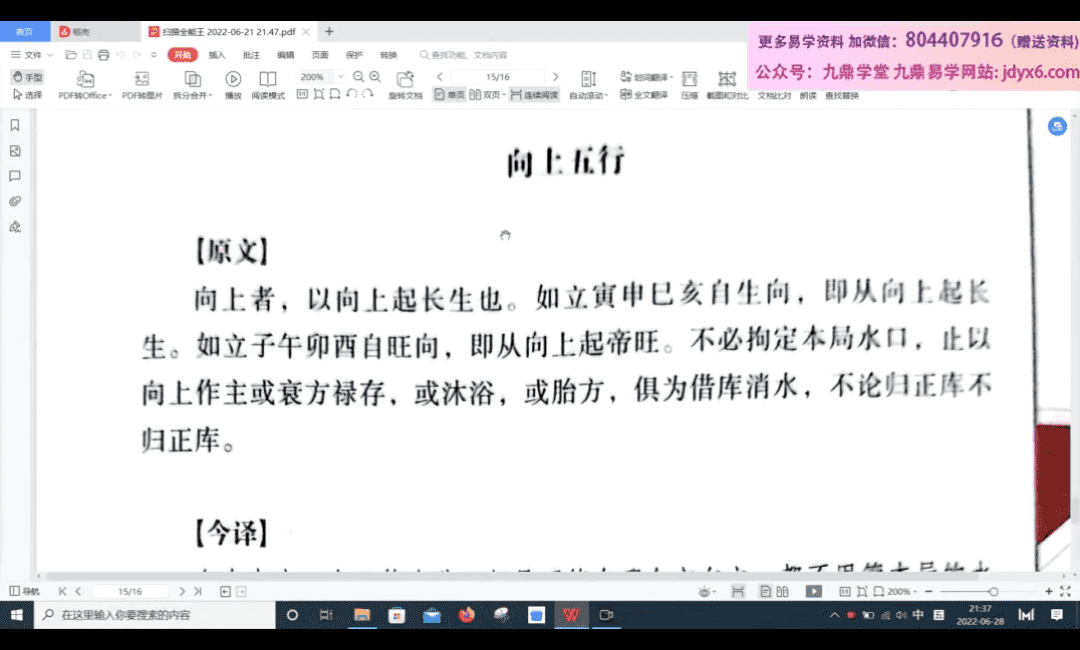Viewport: 1080px width, 650px height.
Task: Click the zoom out magnifier icon
Action: [x=358, y=77]
